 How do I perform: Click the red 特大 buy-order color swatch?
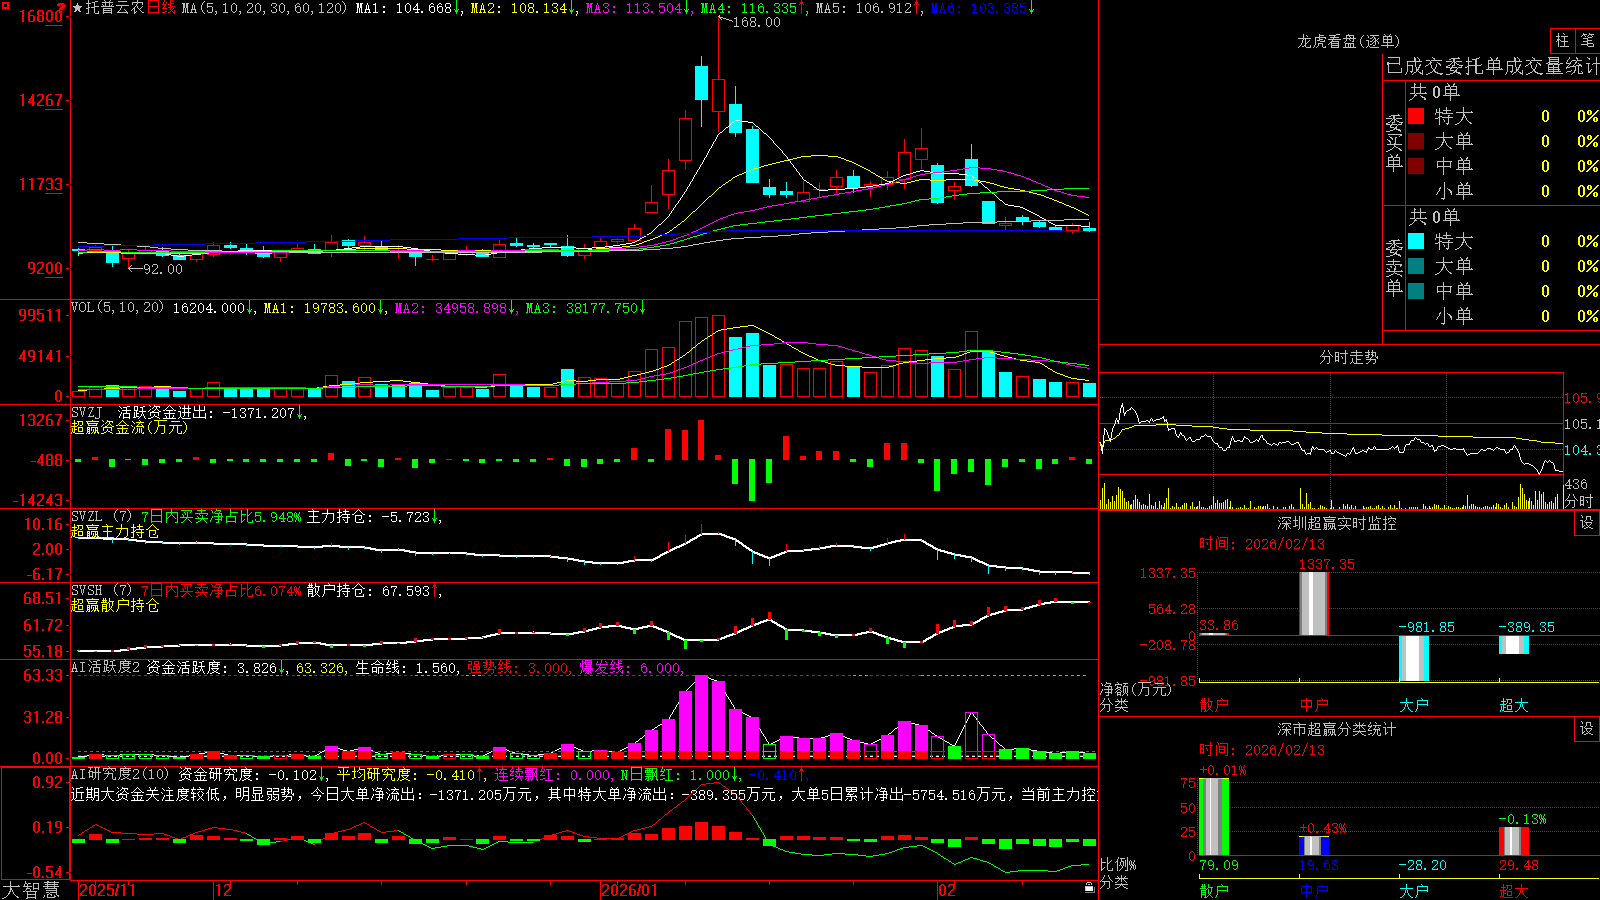tap(1416, 116)
